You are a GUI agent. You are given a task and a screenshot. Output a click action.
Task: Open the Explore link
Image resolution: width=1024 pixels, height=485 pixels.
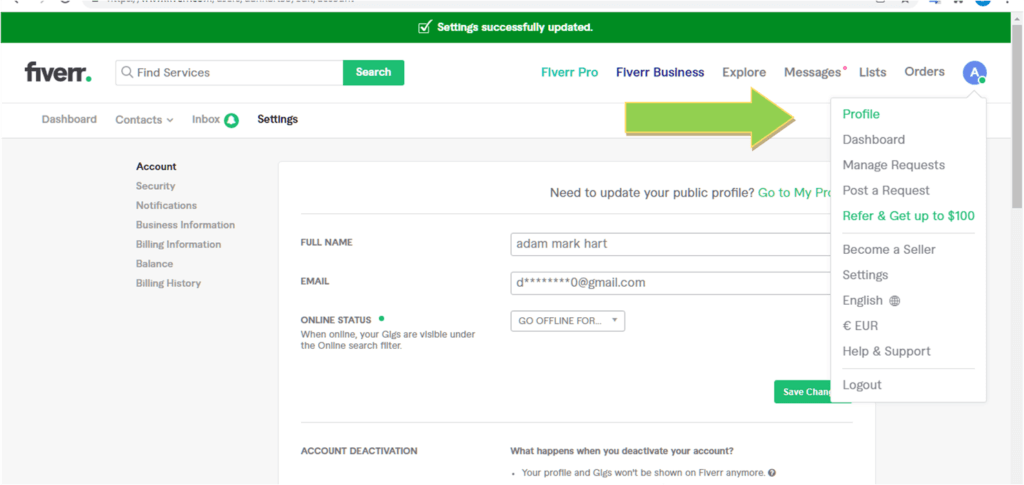point(744,72)
